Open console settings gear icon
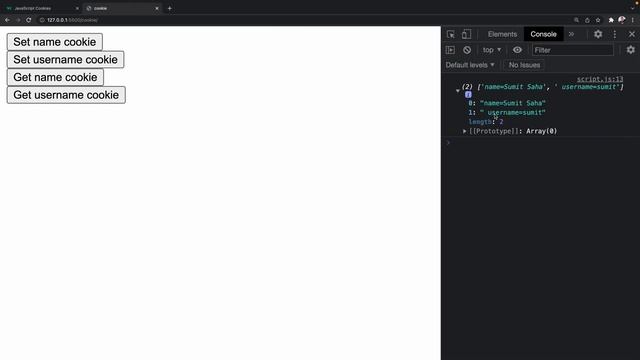This screenshot has height=360, width=640. pos(631,50)
